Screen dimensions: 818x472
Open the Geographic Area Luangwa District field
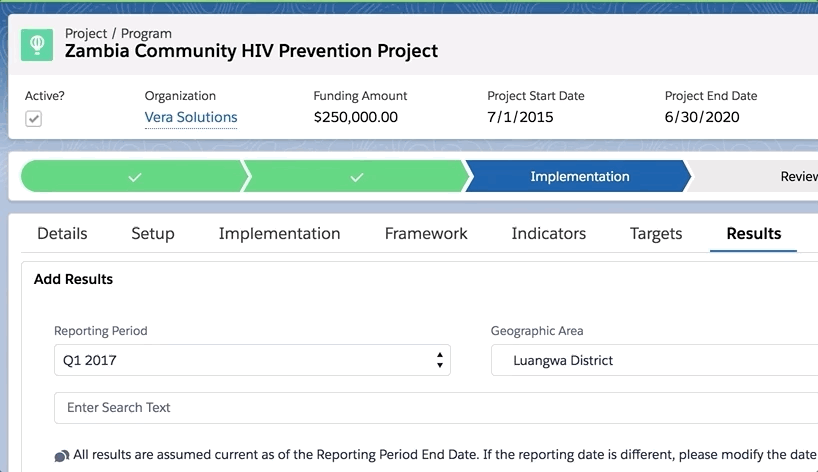pos(654,360)
